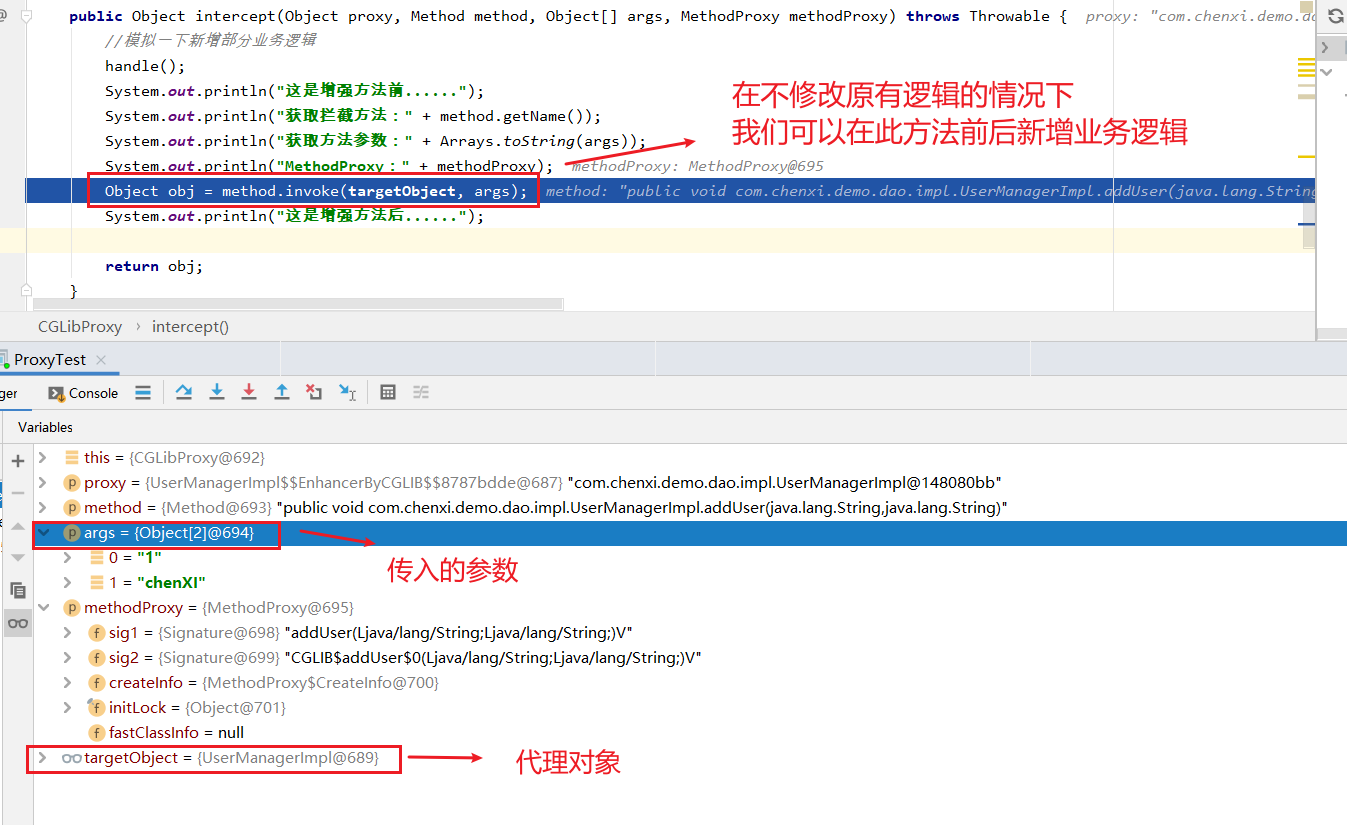
Task: Toggle the glasses Show Watches icon
Action: point(17,623)
